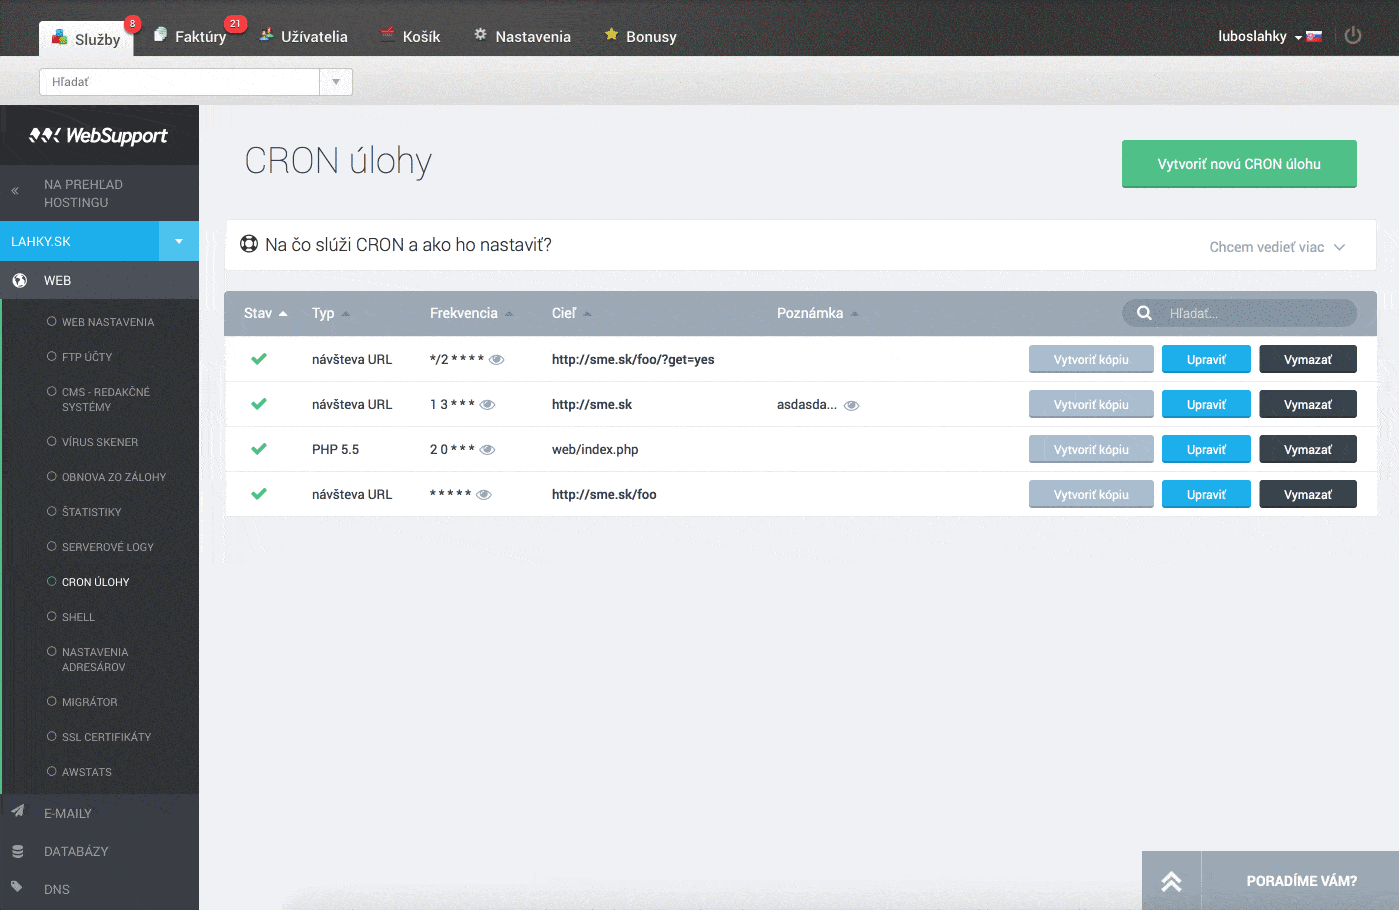Sort table by Cieľ column
The height and width of the screenshot is (910, 1399).
(571, 313)
